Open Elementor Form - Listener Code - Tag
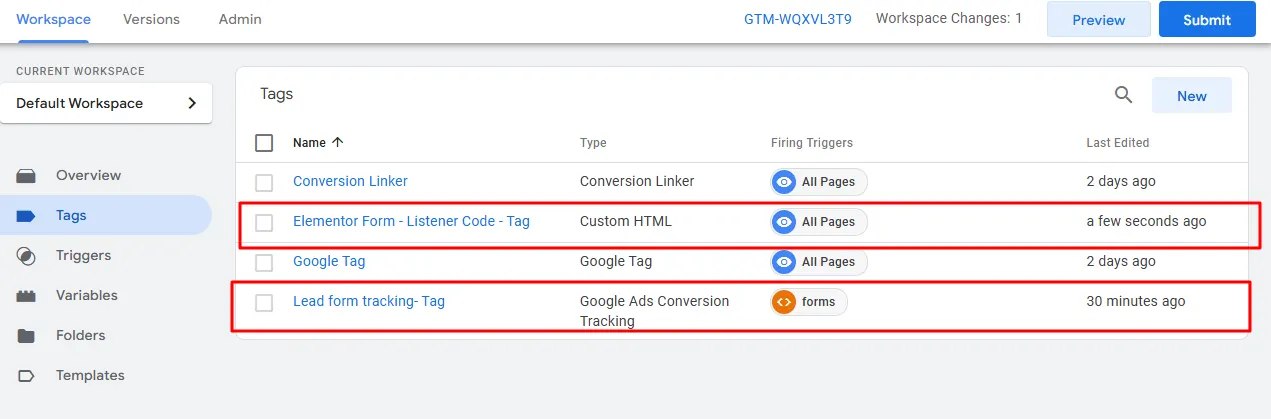1271x419 pixels. [411, 221]
